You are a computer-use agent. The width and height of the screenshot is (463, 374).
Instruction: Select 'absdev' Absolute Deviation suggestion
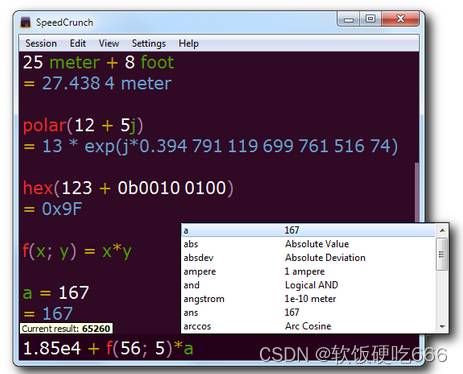[309, 258]
